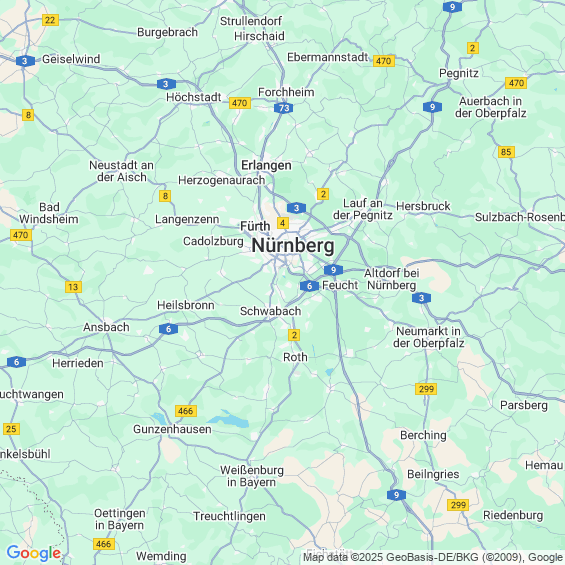Click the yellow 85 road shield
Screen dimensions: 565x565
[506, 152]
